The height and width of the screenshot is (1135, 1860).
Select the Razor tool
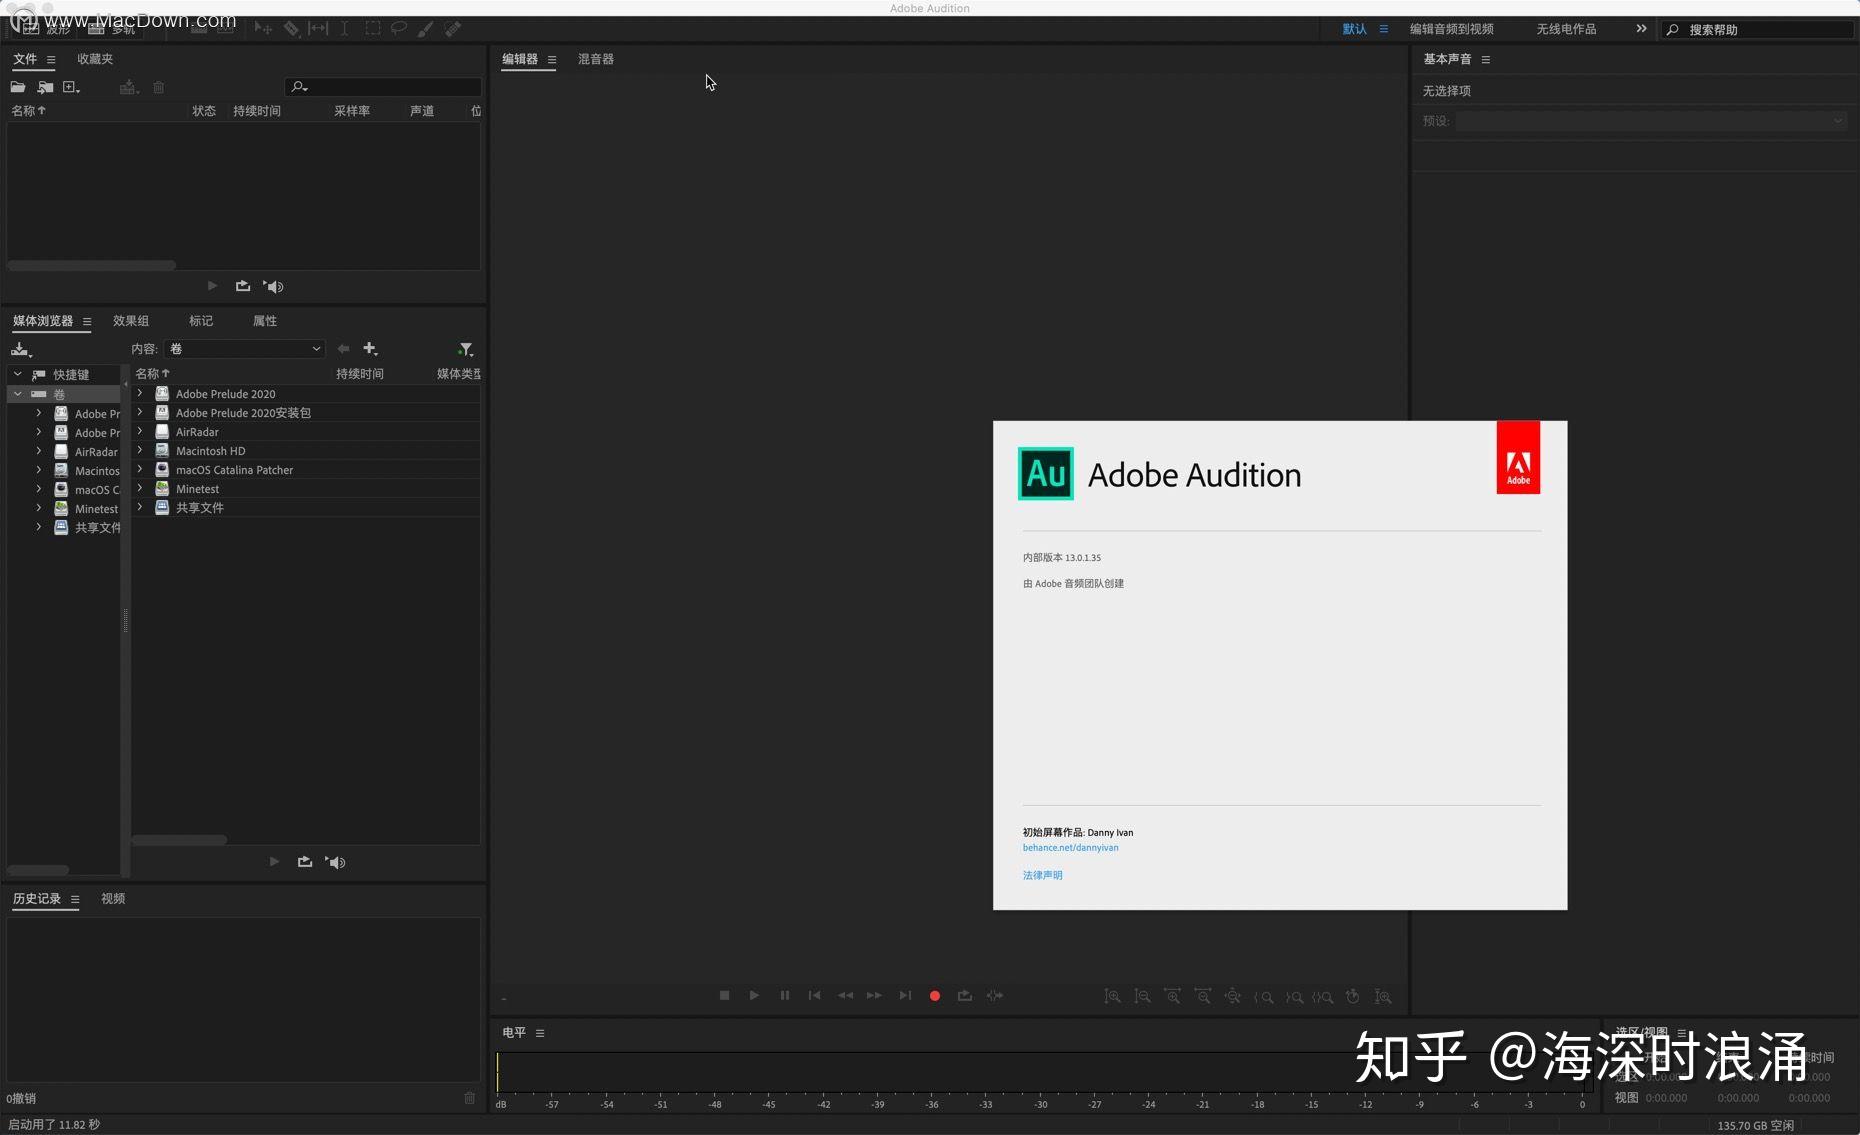click(x=293, y=28)
